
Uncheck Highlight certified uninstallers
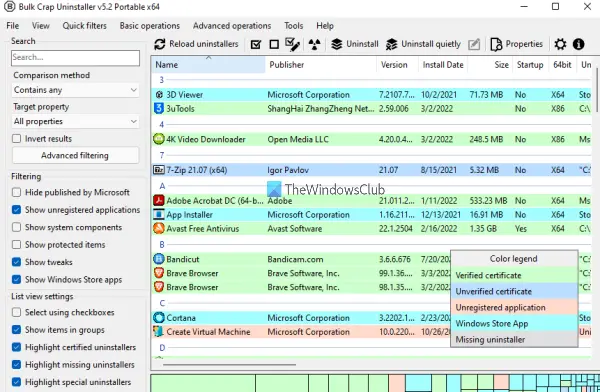pyautogui.click(x=16, y=347)
